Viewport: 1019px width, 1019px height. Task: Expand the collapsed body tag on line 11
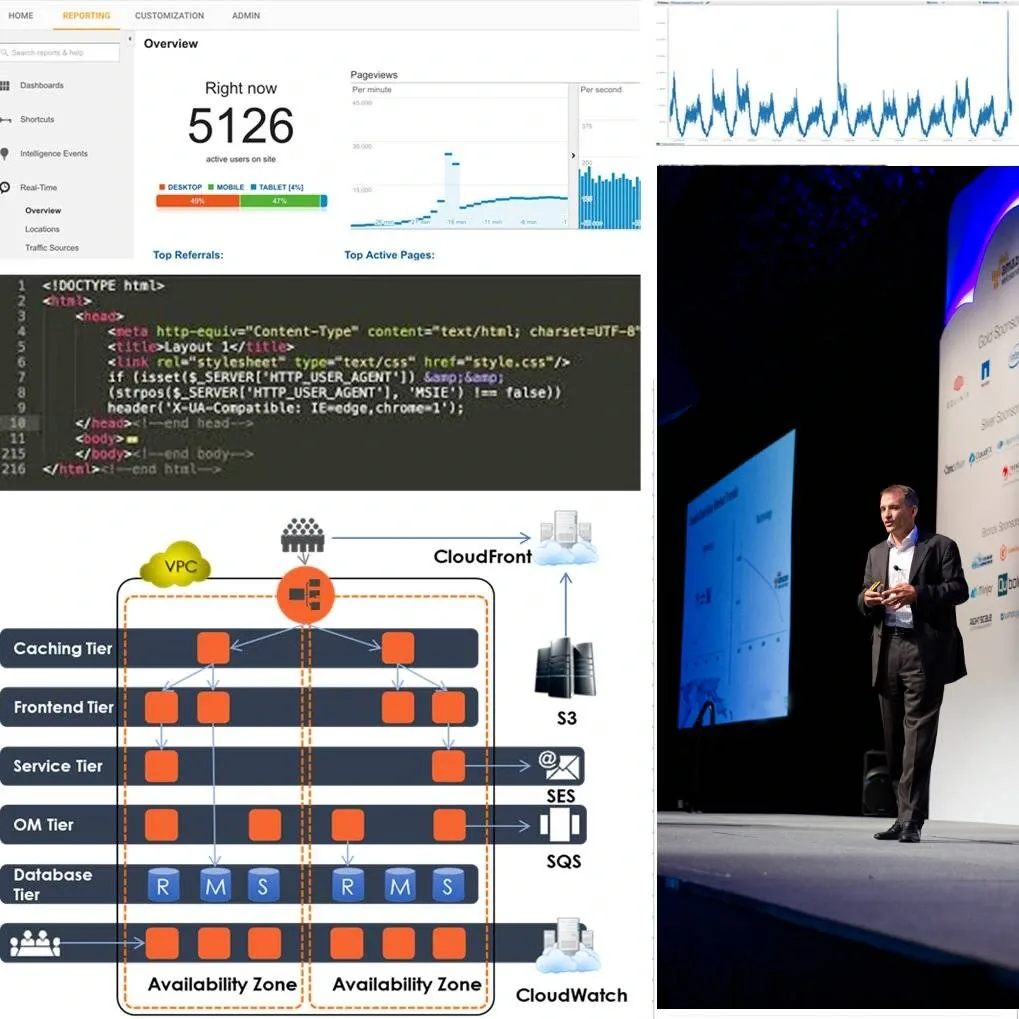pos(132,439)
